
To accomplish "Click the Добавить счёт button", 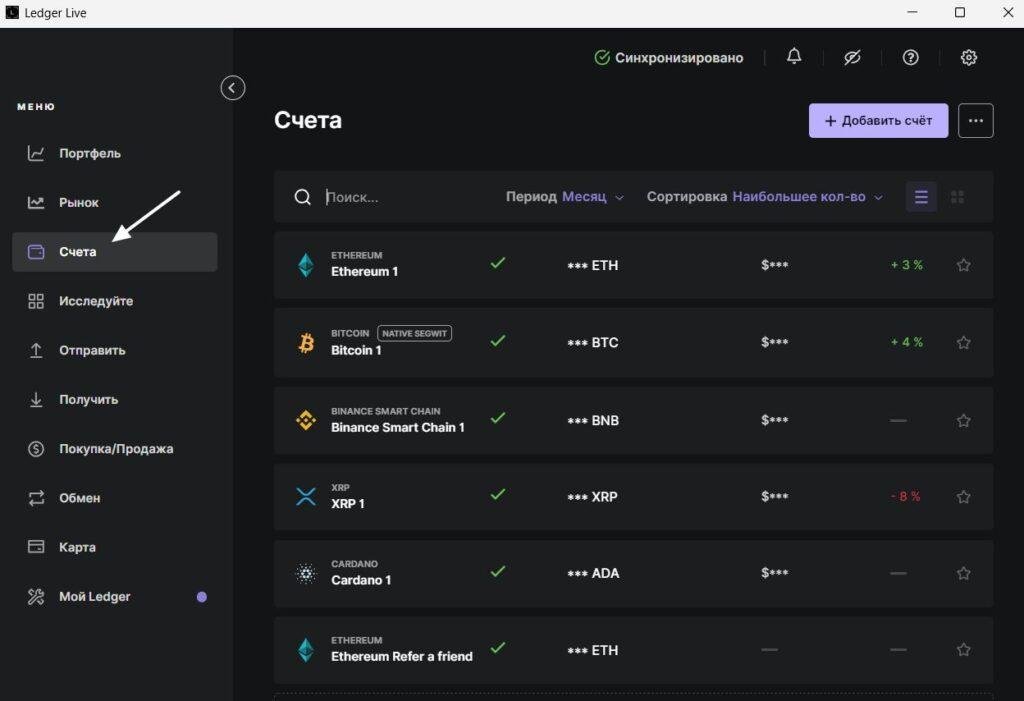I will (878, 120).
